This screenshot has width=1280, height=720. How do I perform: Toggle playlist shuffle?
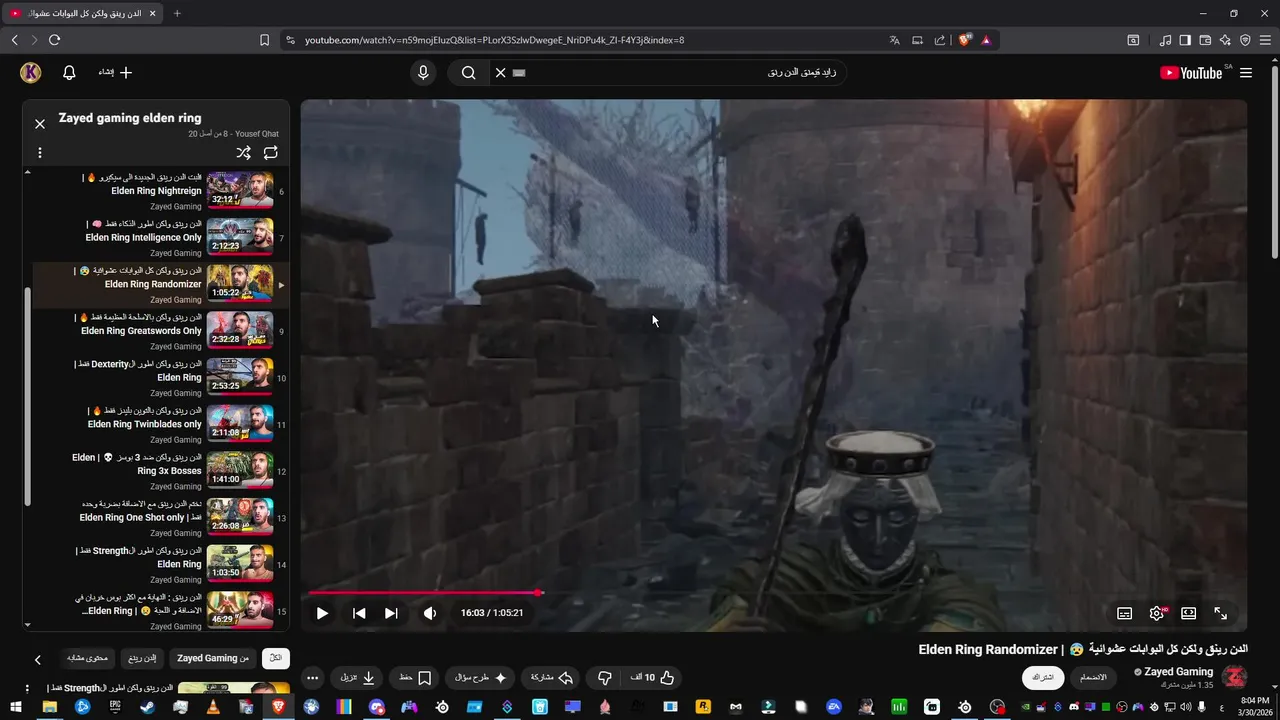[x=243, y=153]
